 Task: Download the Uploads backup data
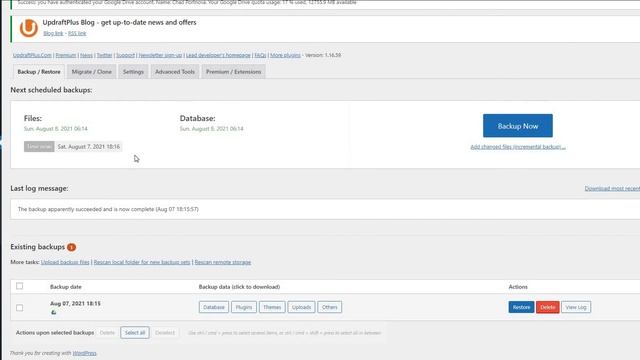pos(301,307)
